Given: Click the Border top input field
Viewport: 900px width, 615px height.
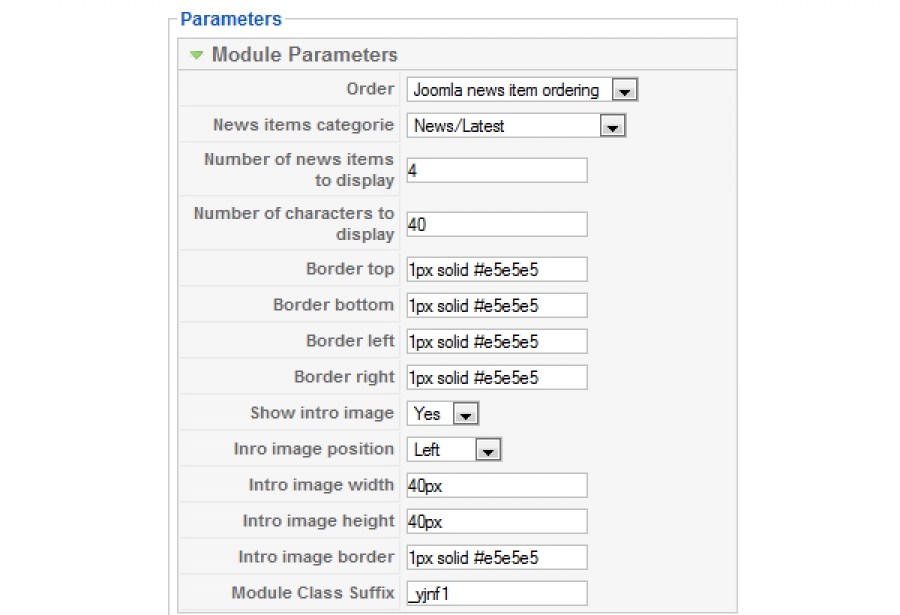Looking at the screenshot, I should click(496, 270).
